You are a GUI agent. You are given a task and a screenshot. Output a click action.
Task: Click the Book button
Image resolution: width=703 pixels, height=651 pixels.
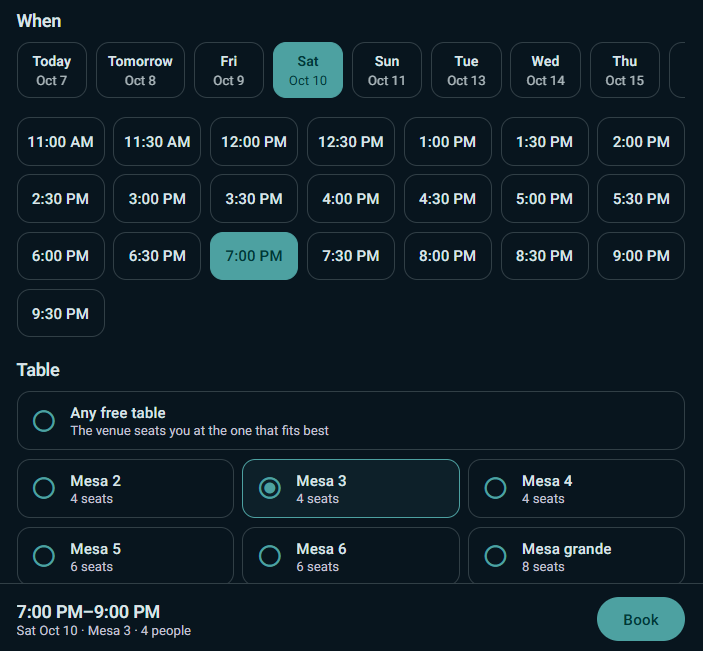pos(641,619)
